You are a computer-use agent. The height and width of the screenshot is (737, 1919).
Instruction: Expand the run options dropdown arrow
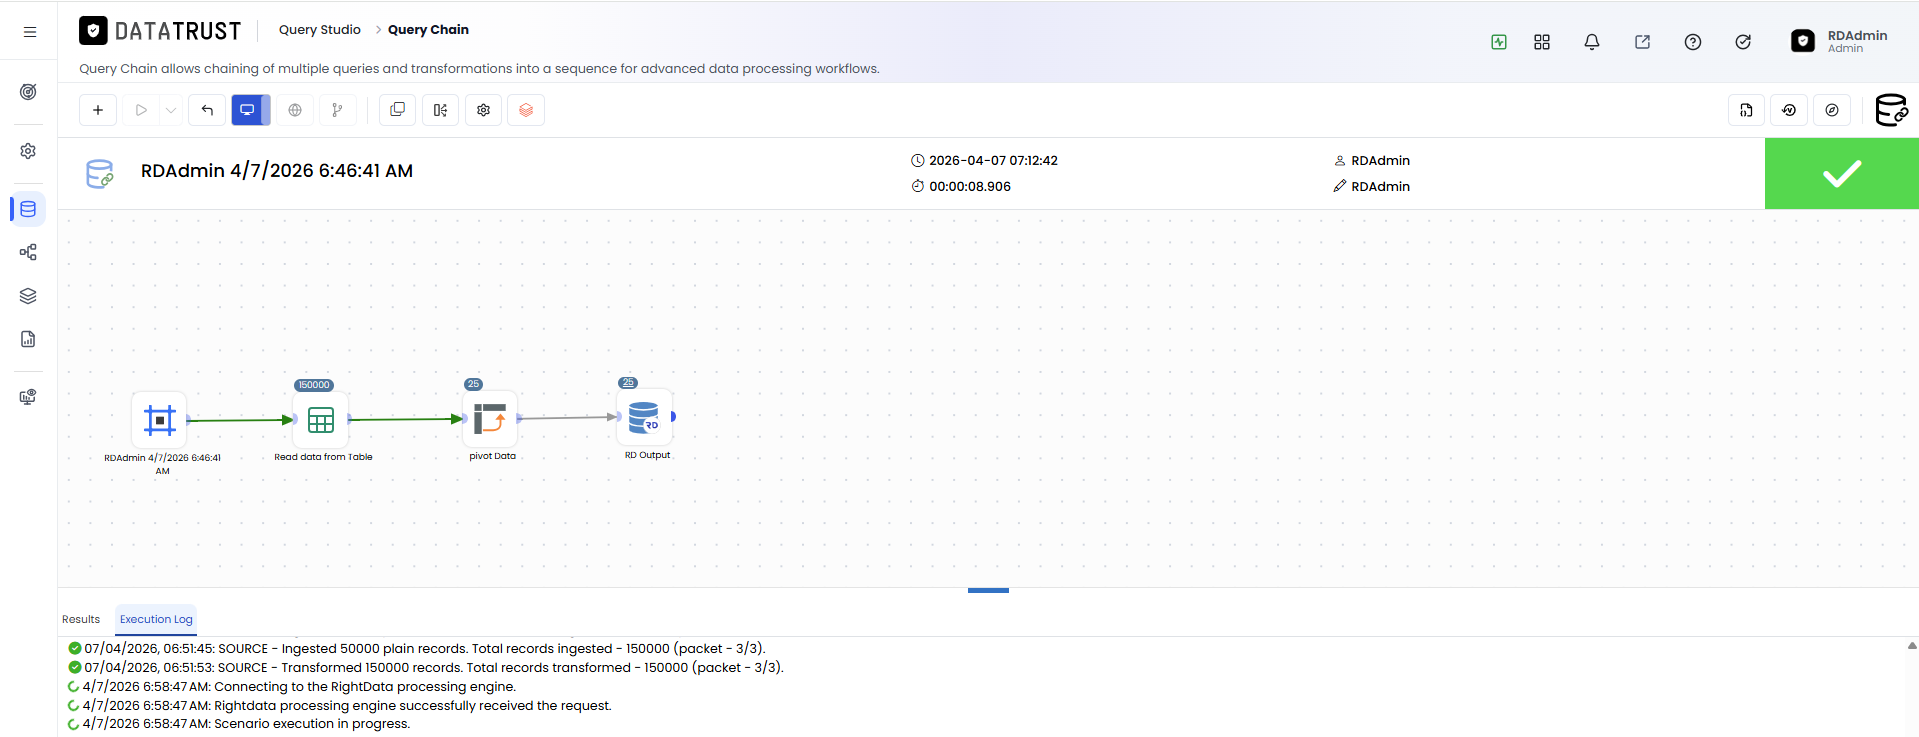pos(171,110)
